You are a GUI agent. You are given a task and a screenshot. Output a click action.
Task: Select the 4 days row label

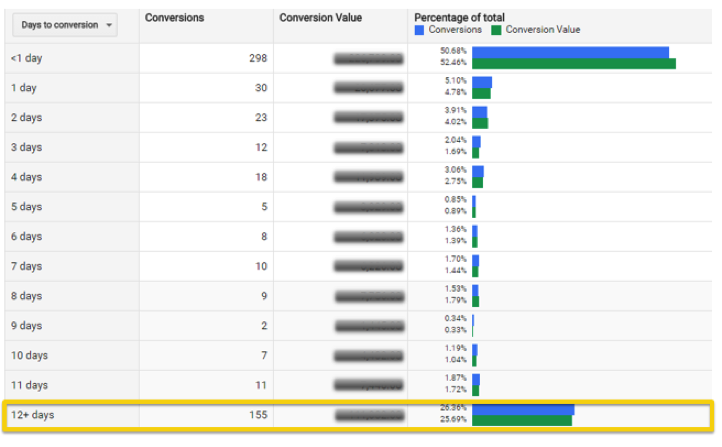(27, 177)
